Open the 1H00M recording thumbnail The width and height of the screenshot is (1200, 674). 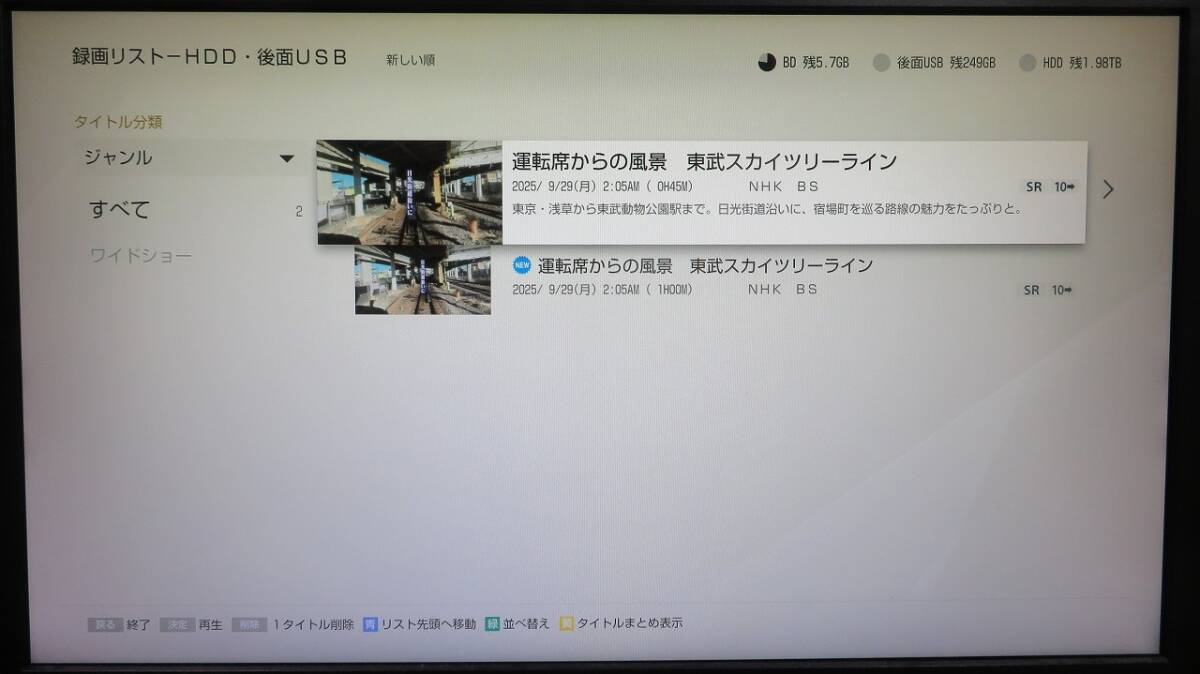pos(423,280)
